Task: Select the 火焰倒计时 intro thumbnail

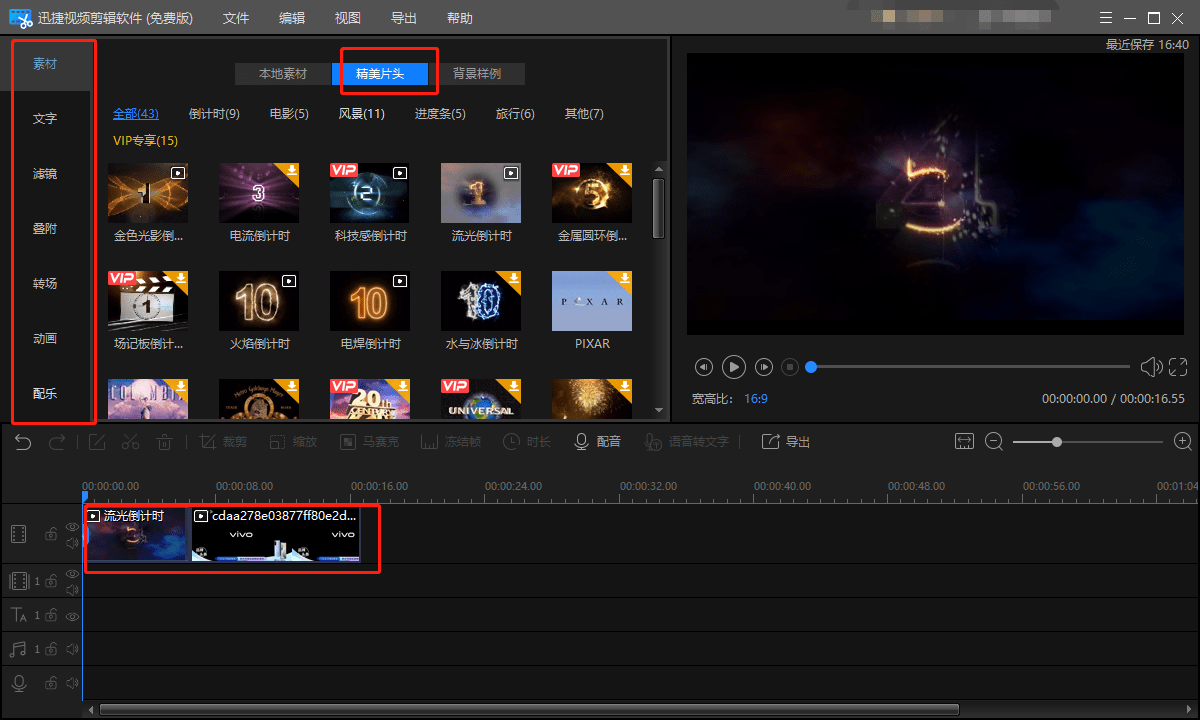Action: (x=259, y=301)
